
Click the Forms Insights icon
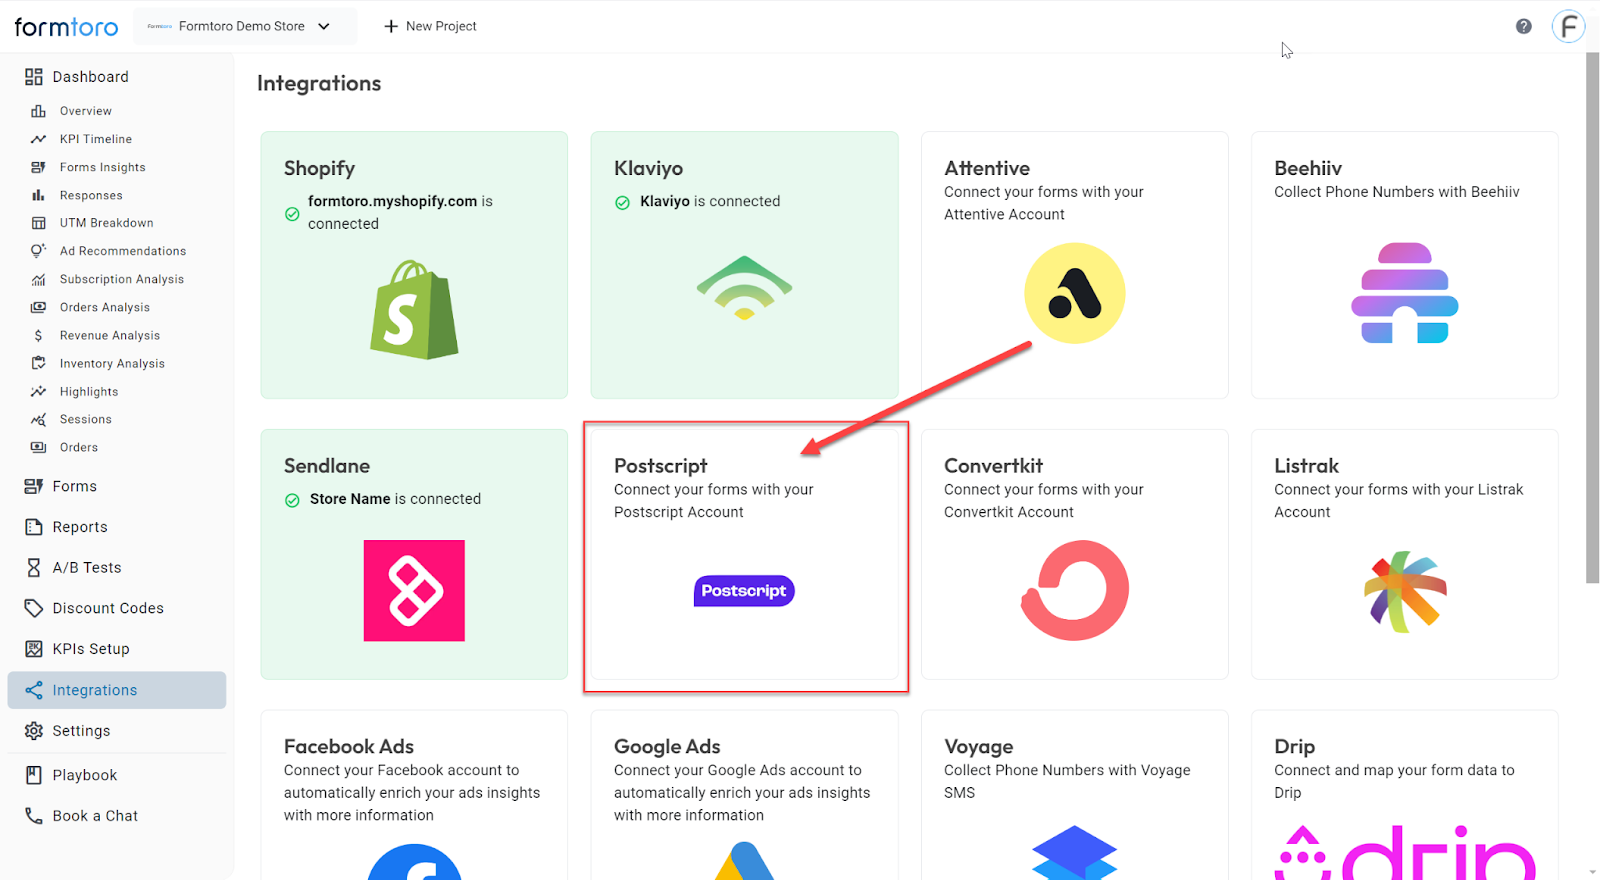tap(38, 167)
